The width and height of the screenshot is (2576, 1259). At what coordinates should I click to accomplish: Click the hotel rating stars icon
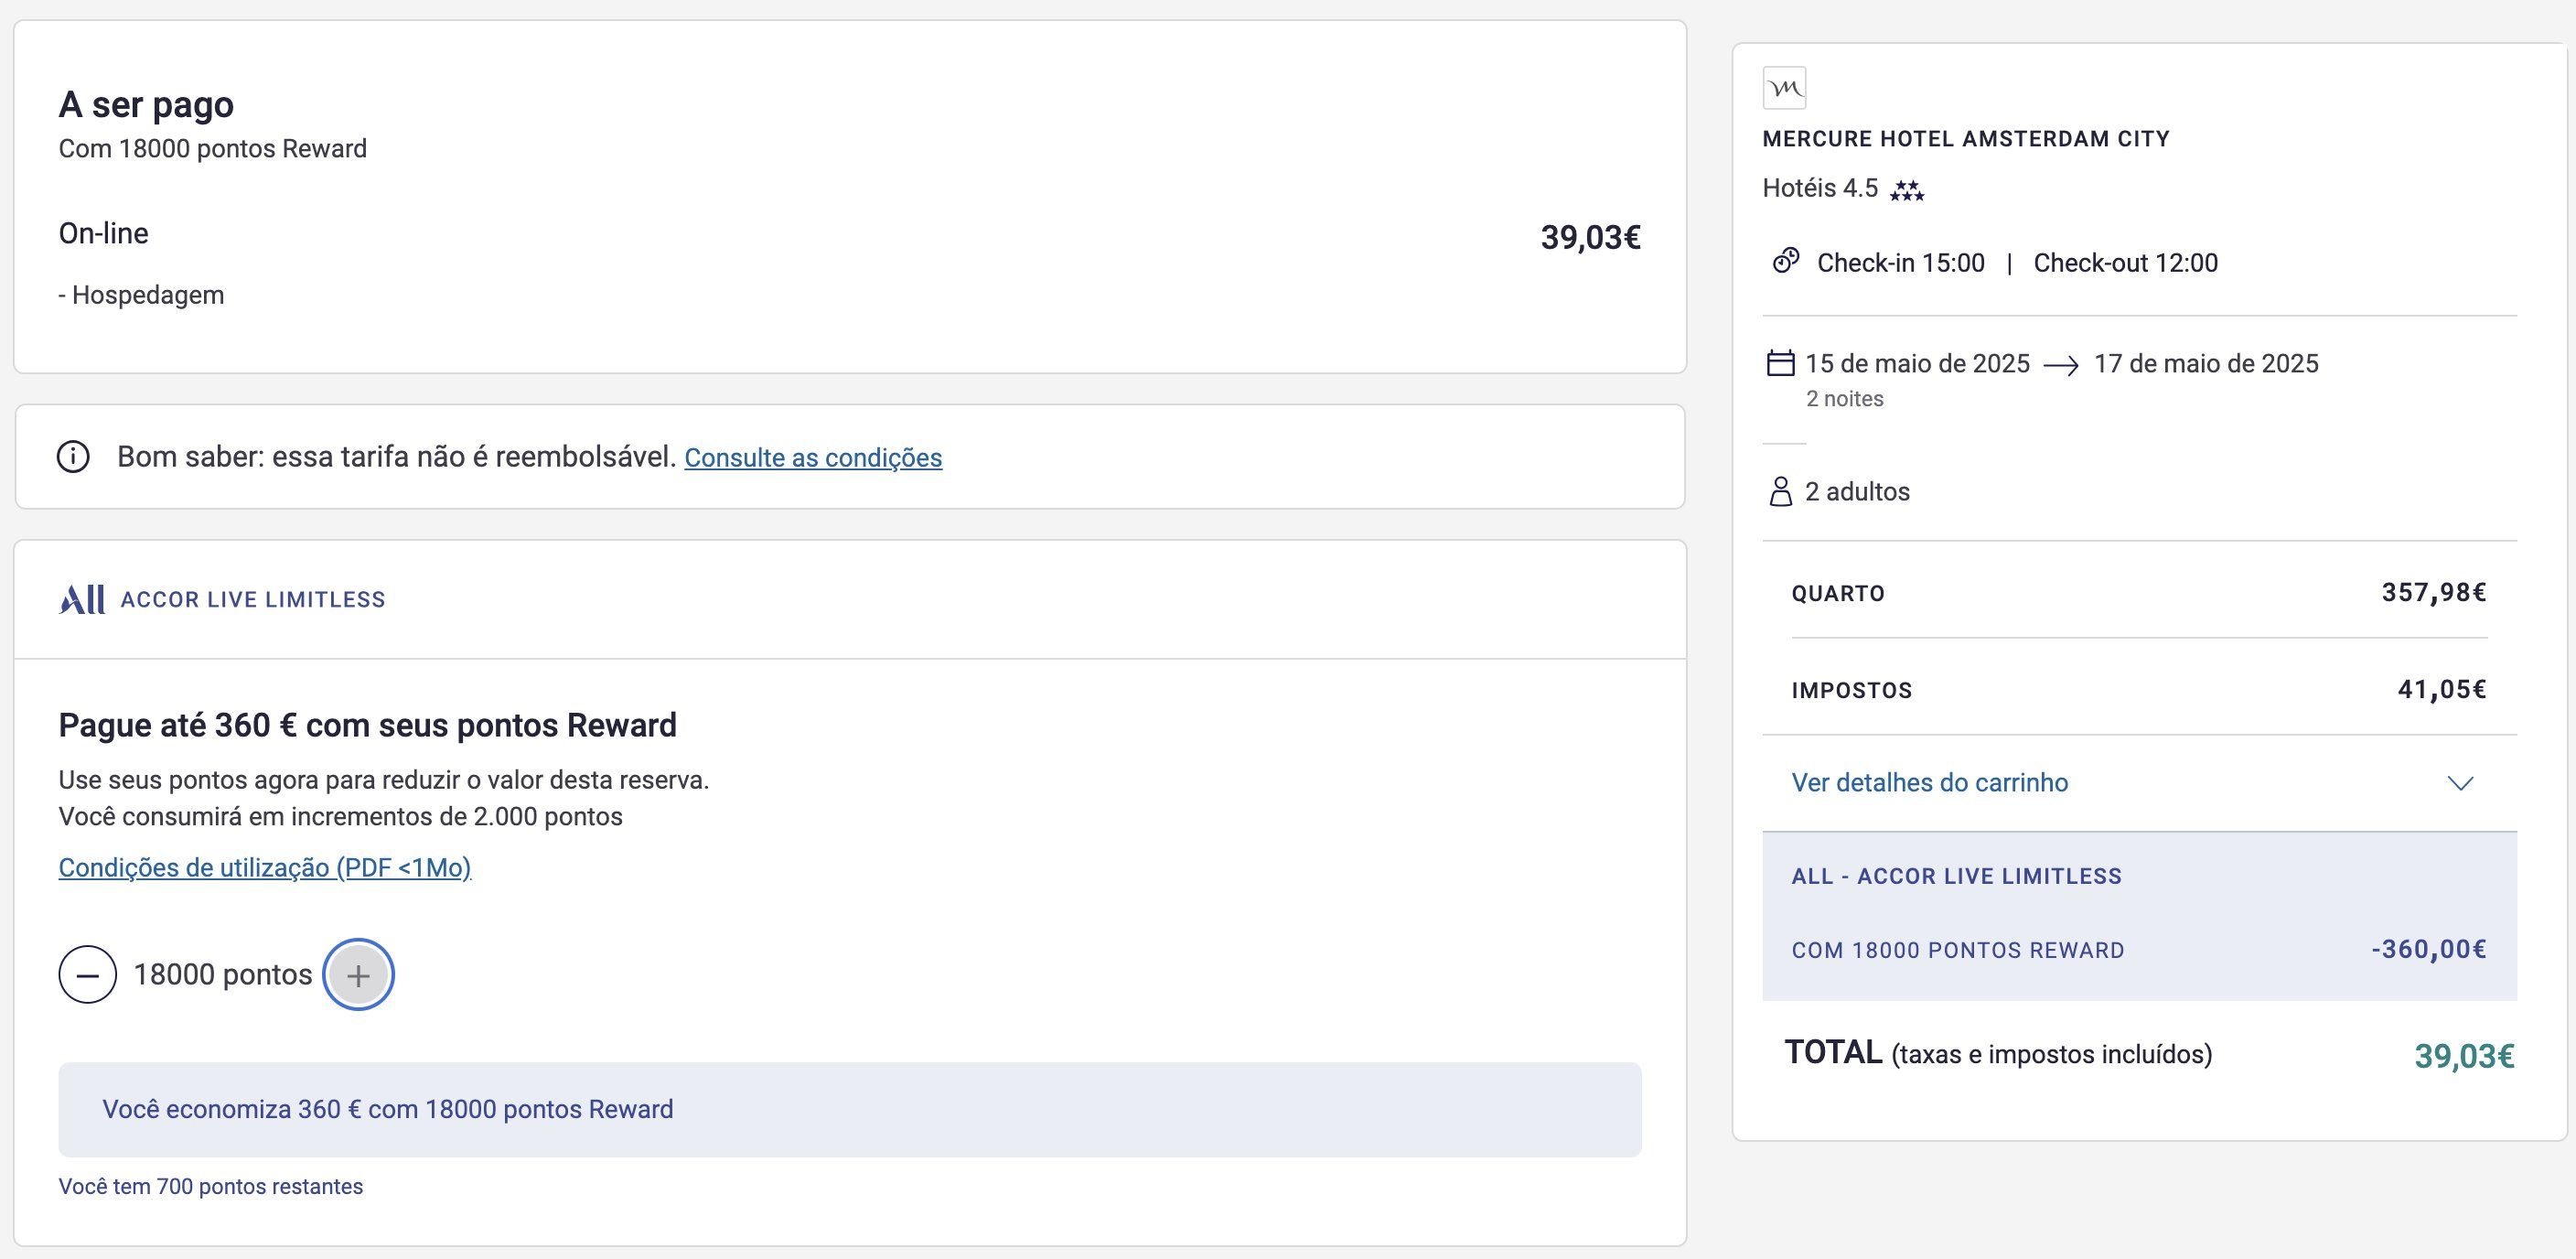point(1907,190)
